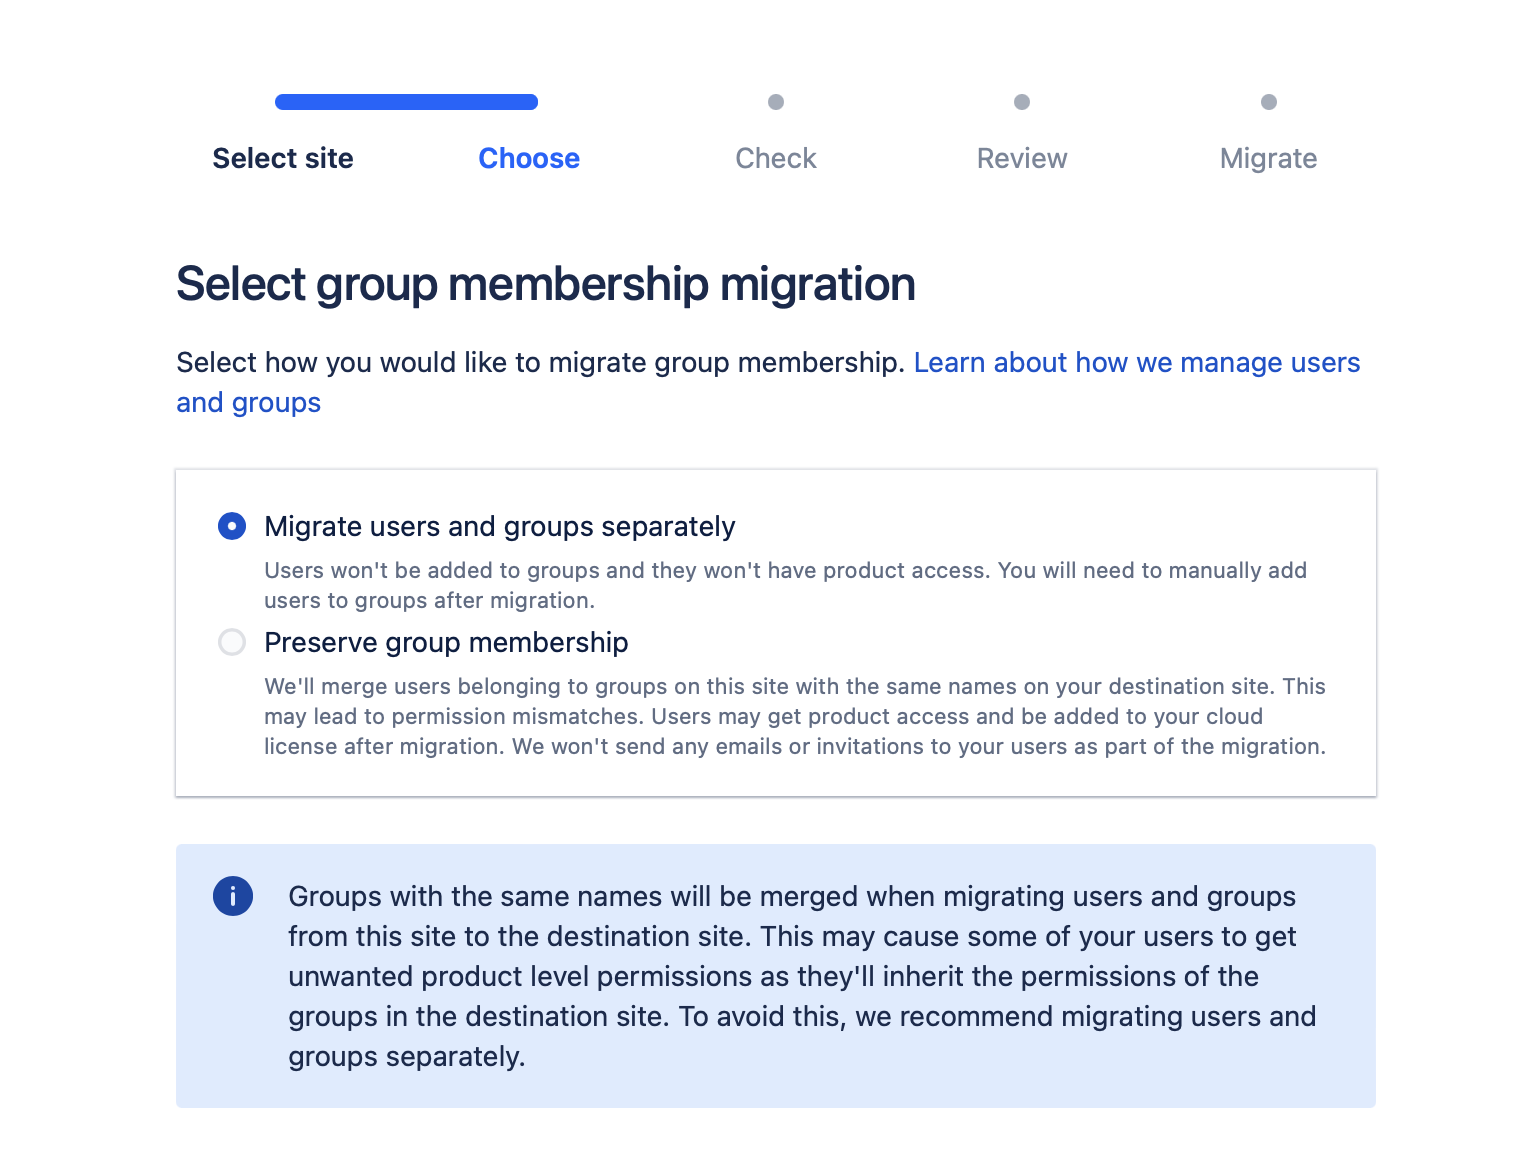1514x1174 pixels.
Task: Click the Check step dot indicator
Action: (x=776, y=102)
